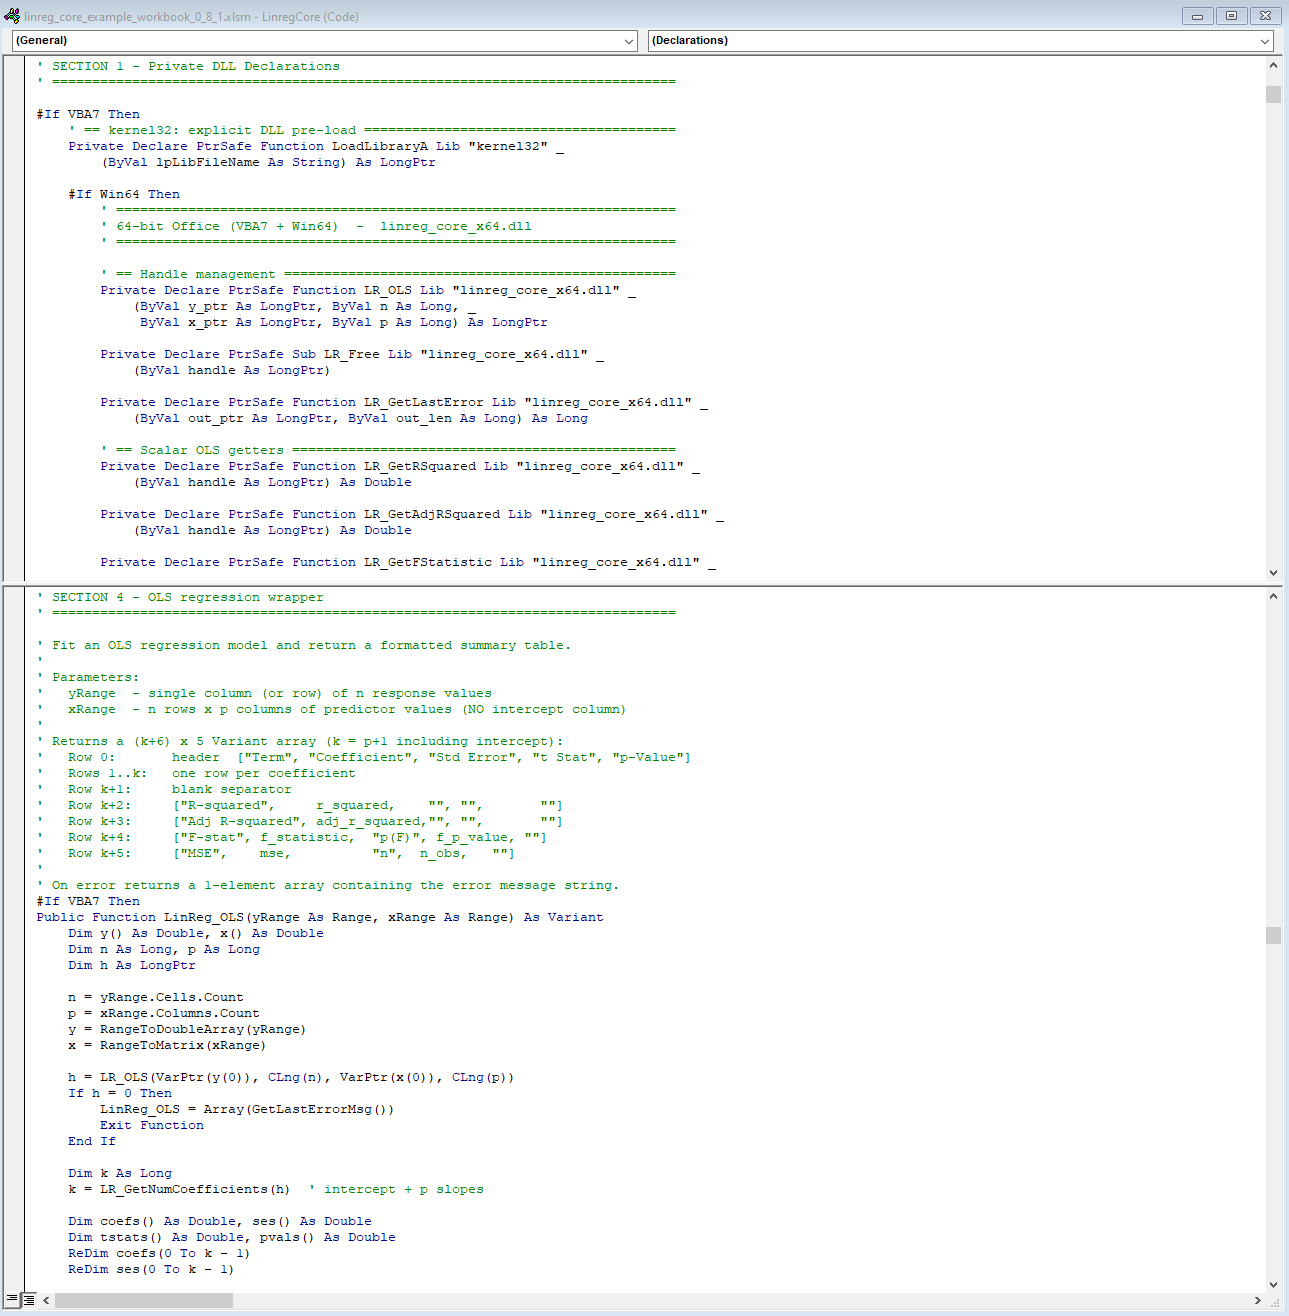Switch to Full Module View button

click(x=29, y=1300)
